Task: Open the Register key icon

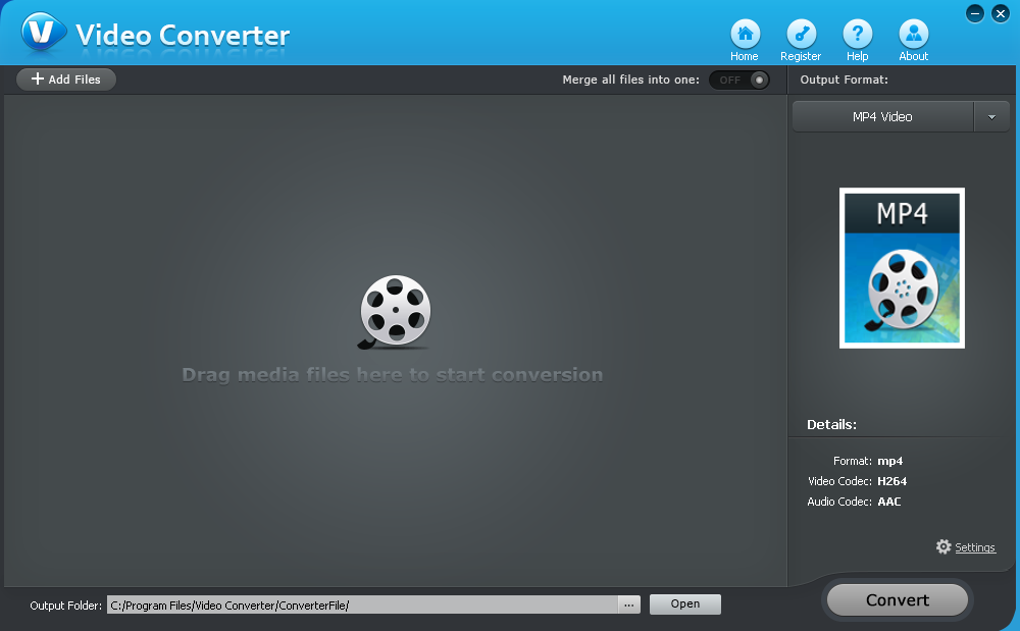Action: tap(801, 33)
